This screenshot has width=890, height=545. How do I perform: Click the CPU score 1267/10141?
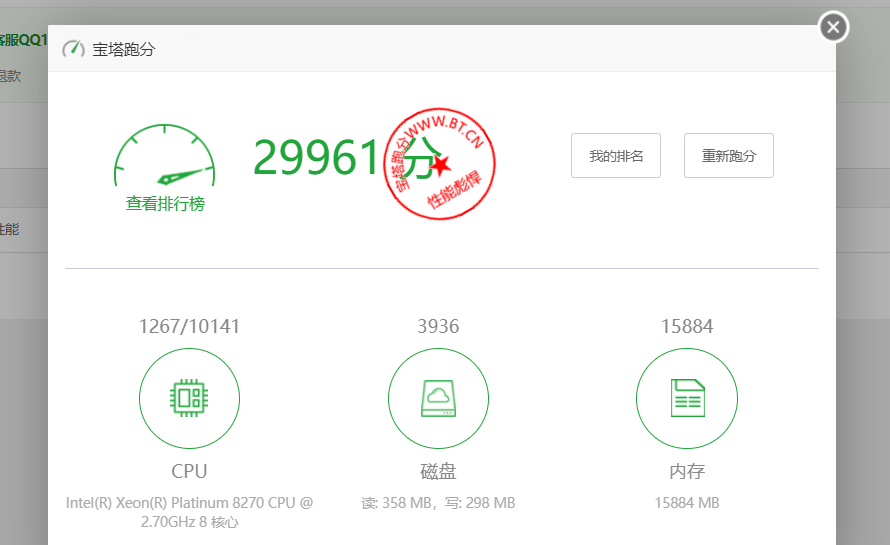189,326
